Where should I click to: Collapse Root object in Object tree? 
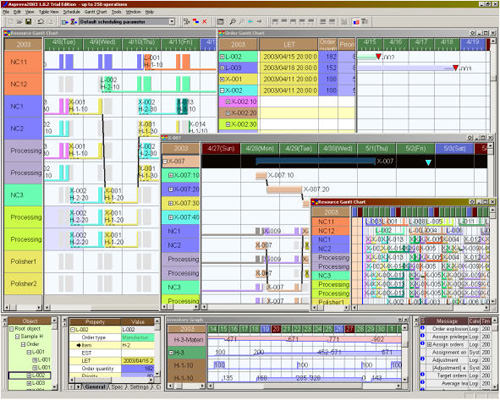(11, 329)
